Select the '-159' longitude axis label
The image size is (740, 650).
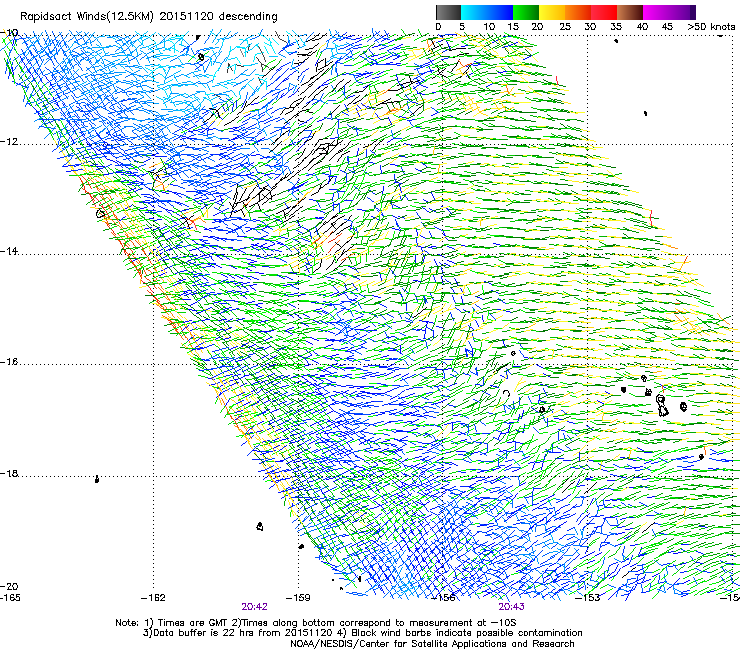click(x=298, y=598)
